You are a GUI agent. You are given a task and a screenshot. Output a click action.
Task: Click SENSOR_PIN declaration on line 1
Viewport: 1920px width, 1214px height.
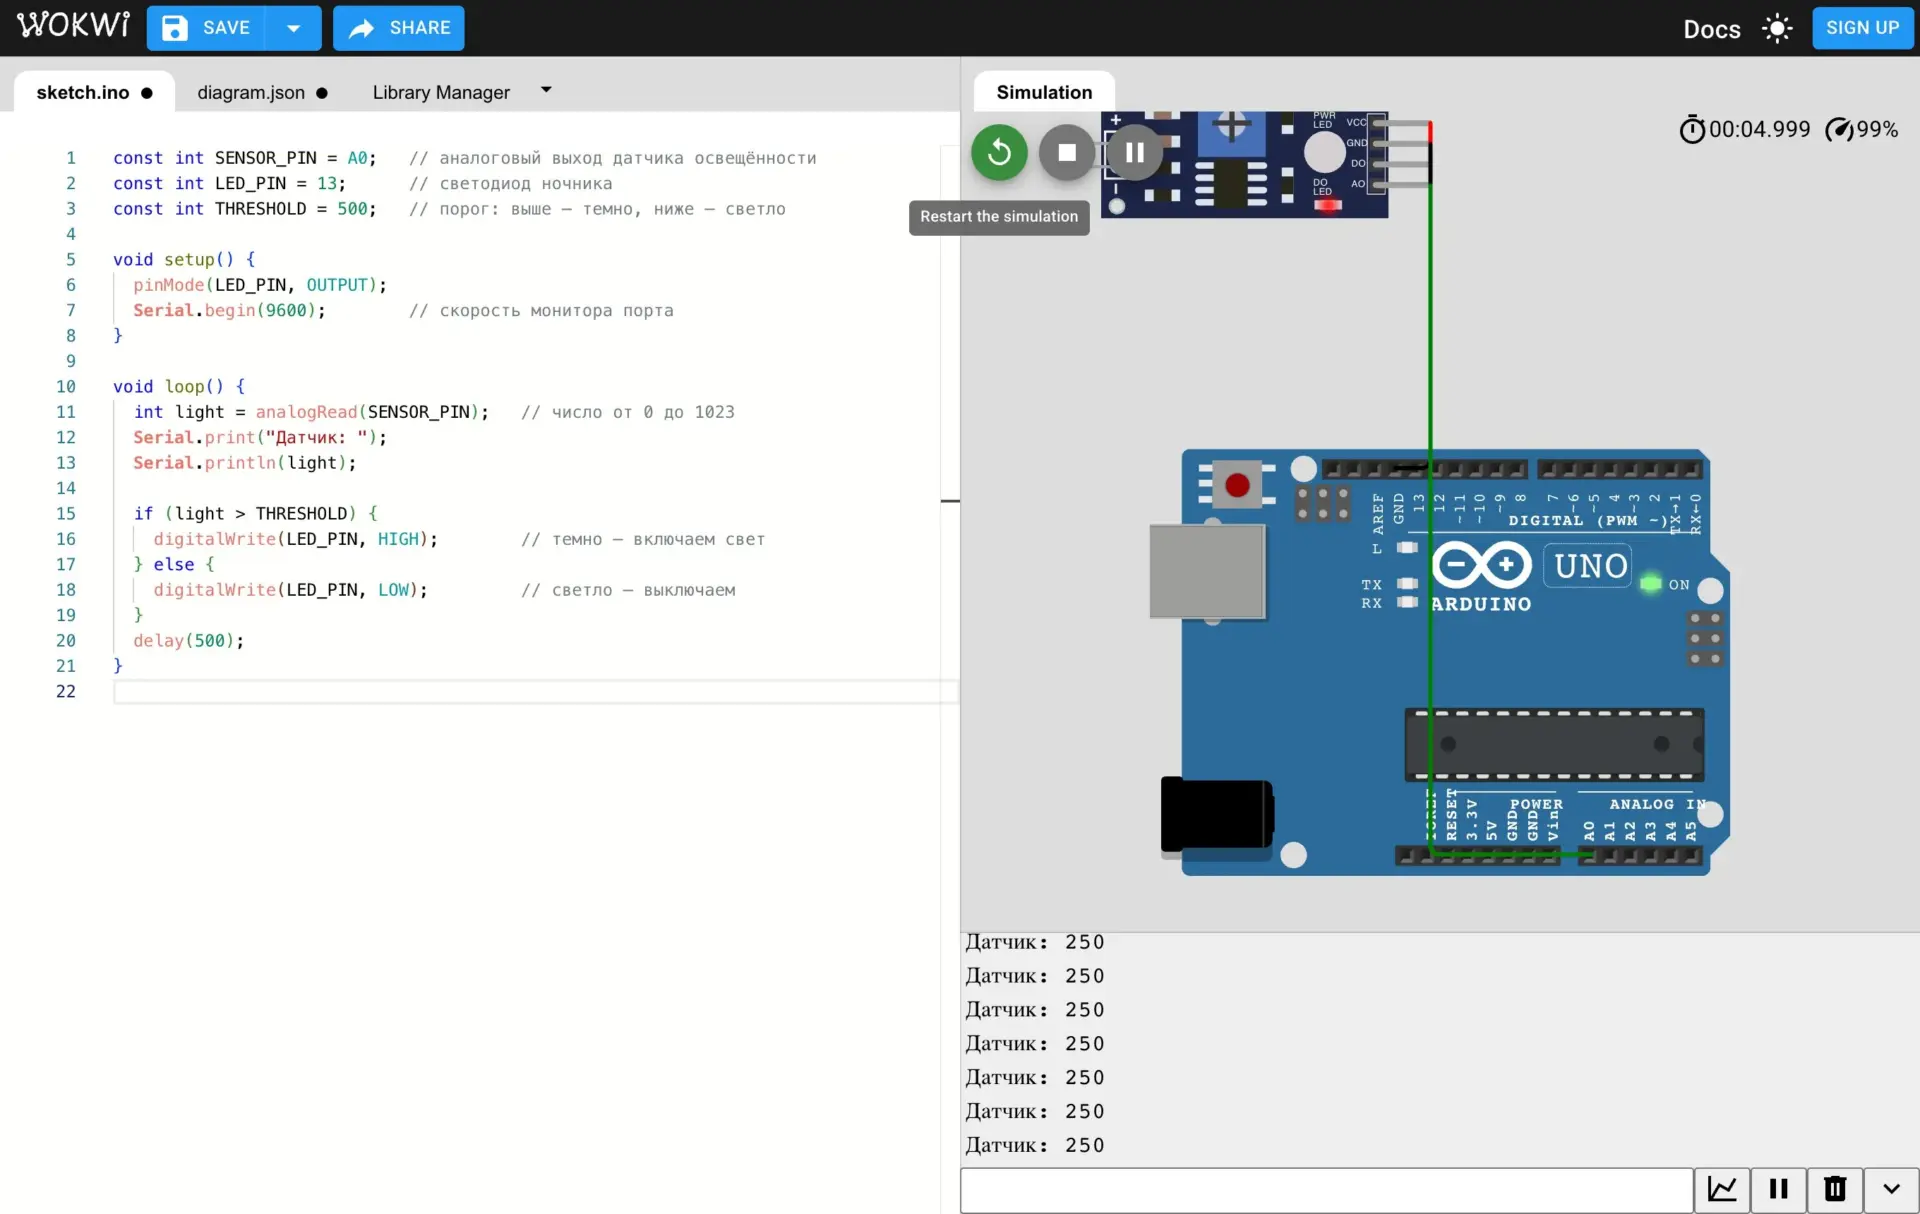point(245,158)
